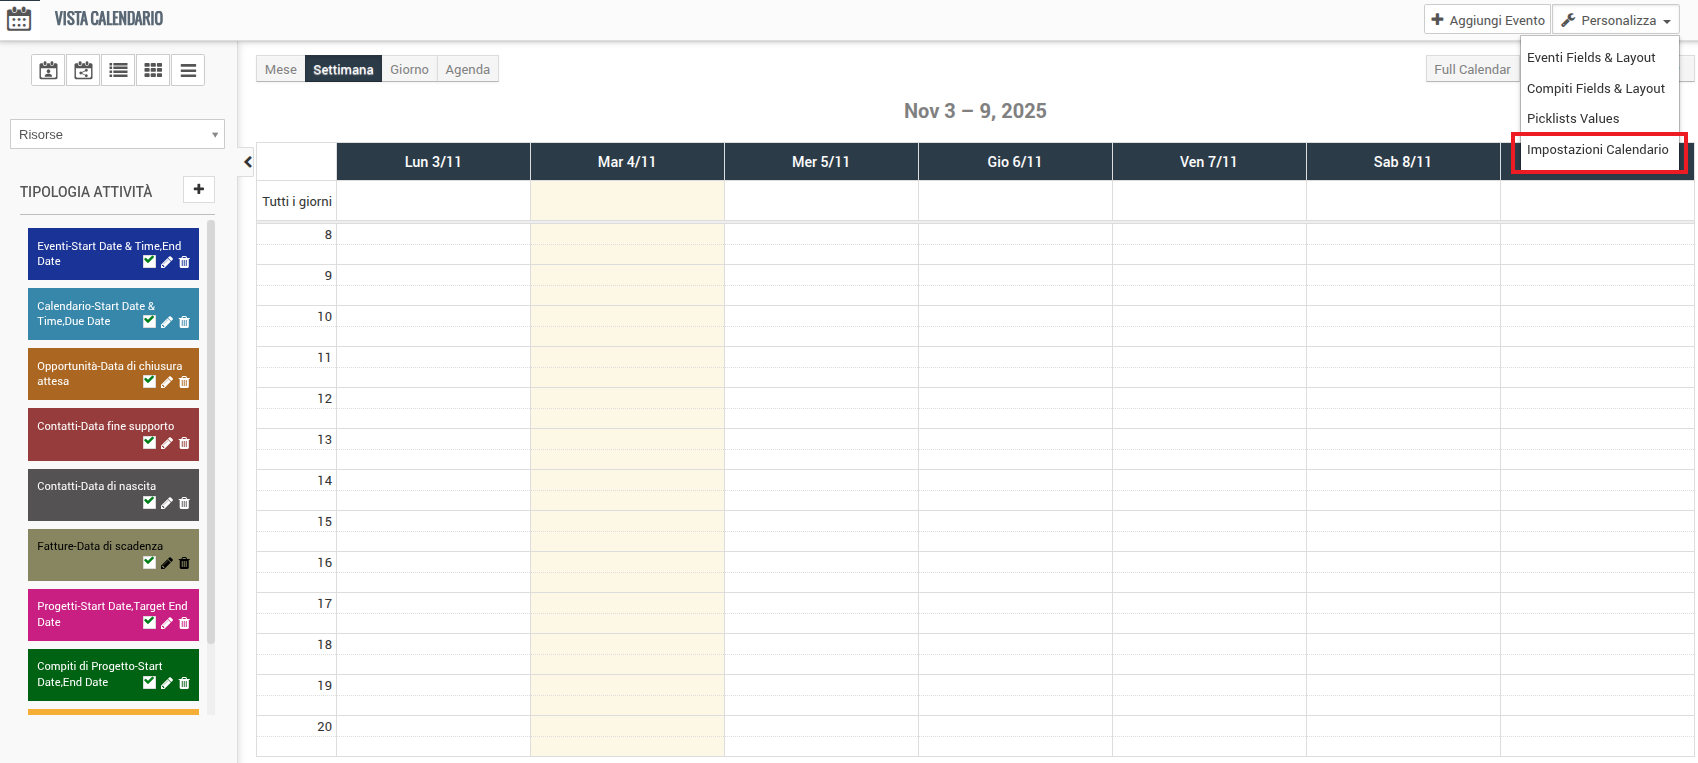The height and width of the screenshot is (763, 1698).
Task: Edit the Opportunità-Data di chiusura attesa type
Action: pyautogui.click(x=167, y=382)
